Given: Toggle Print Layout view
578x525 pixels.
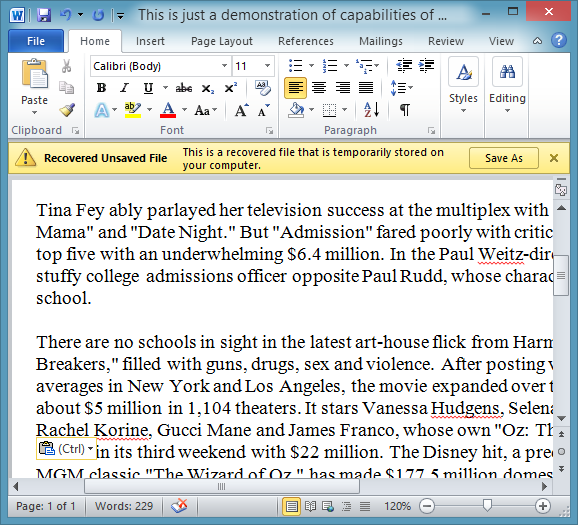Looking at the screenshot, I should coord(292,506).
